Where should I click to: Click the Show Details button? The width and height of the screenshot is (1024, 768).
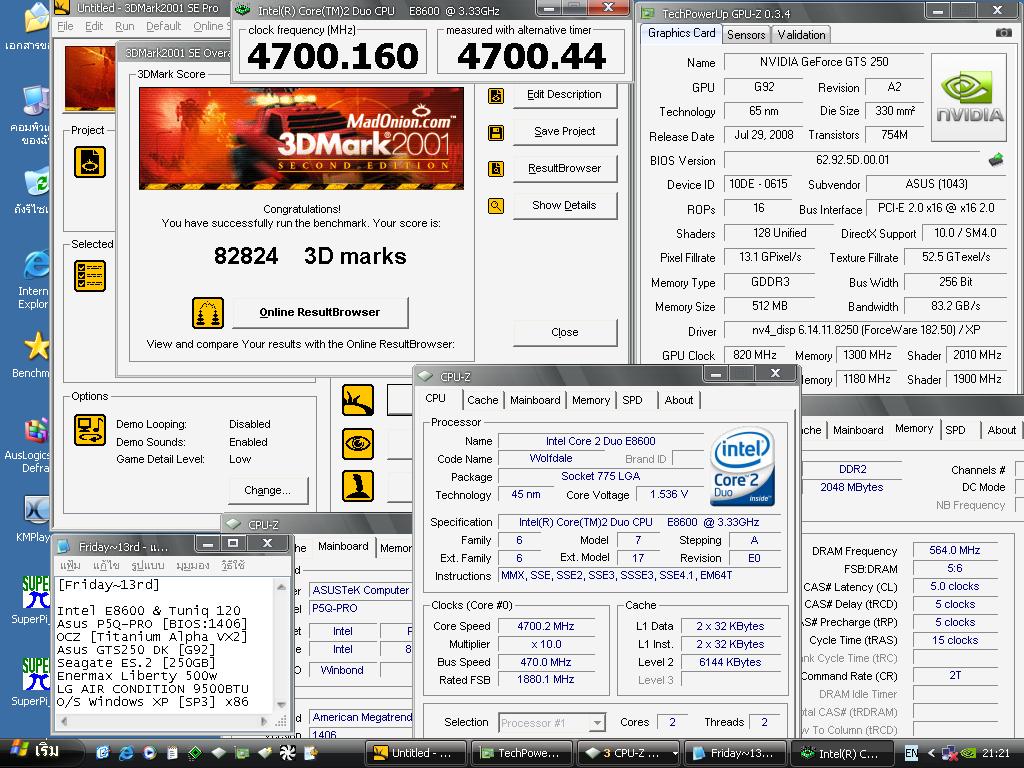coord(564,206)
